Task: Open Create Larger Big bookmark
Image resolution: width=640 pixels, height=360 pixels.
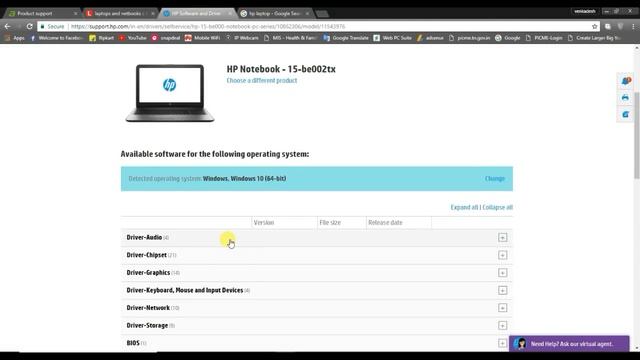Action: [594, 38]
